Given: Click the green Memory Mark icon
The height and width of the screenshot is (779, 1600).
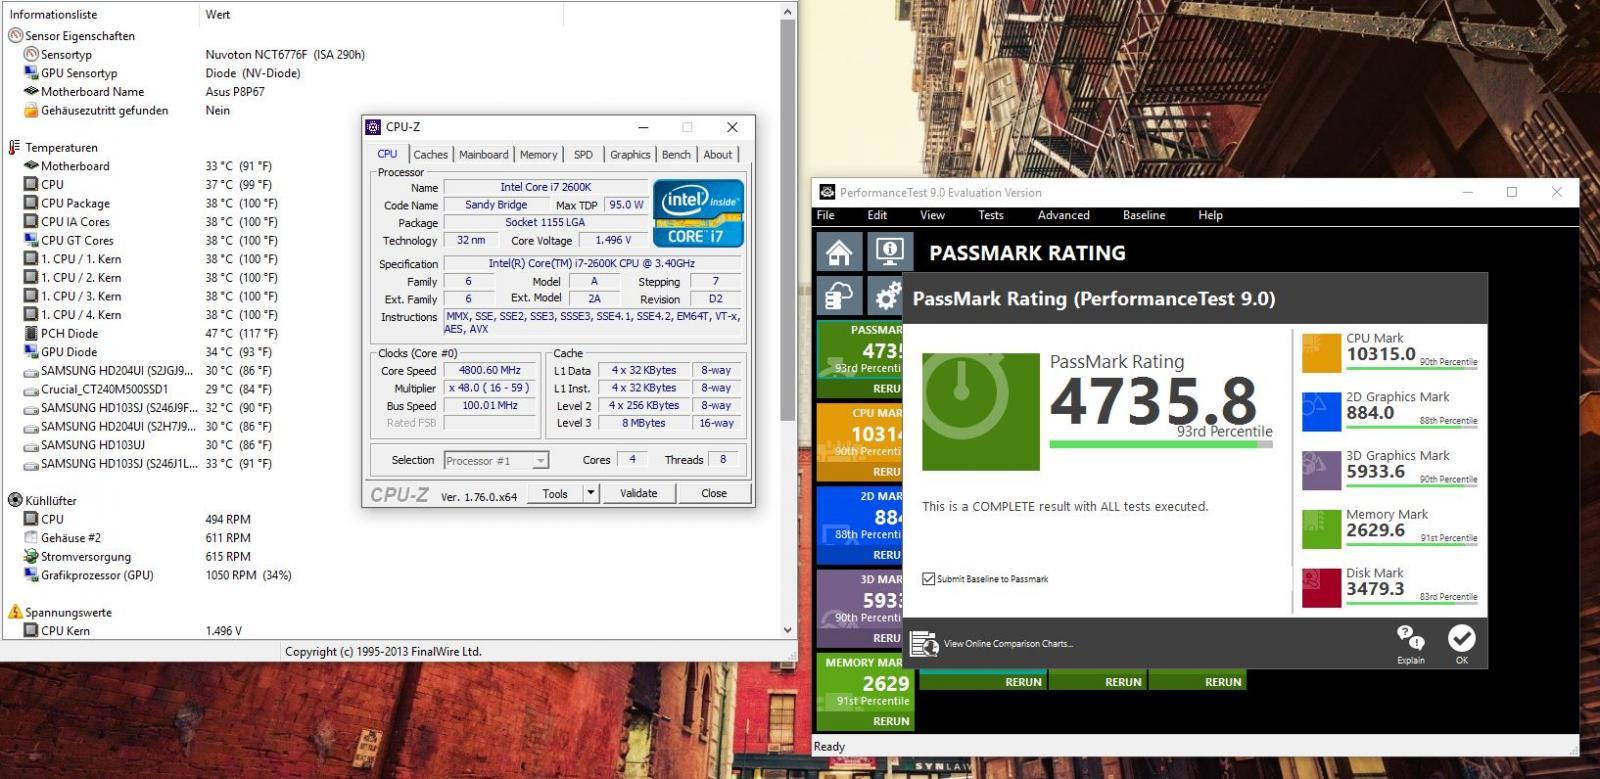Looking at the screenshot, I should 1321,529.
